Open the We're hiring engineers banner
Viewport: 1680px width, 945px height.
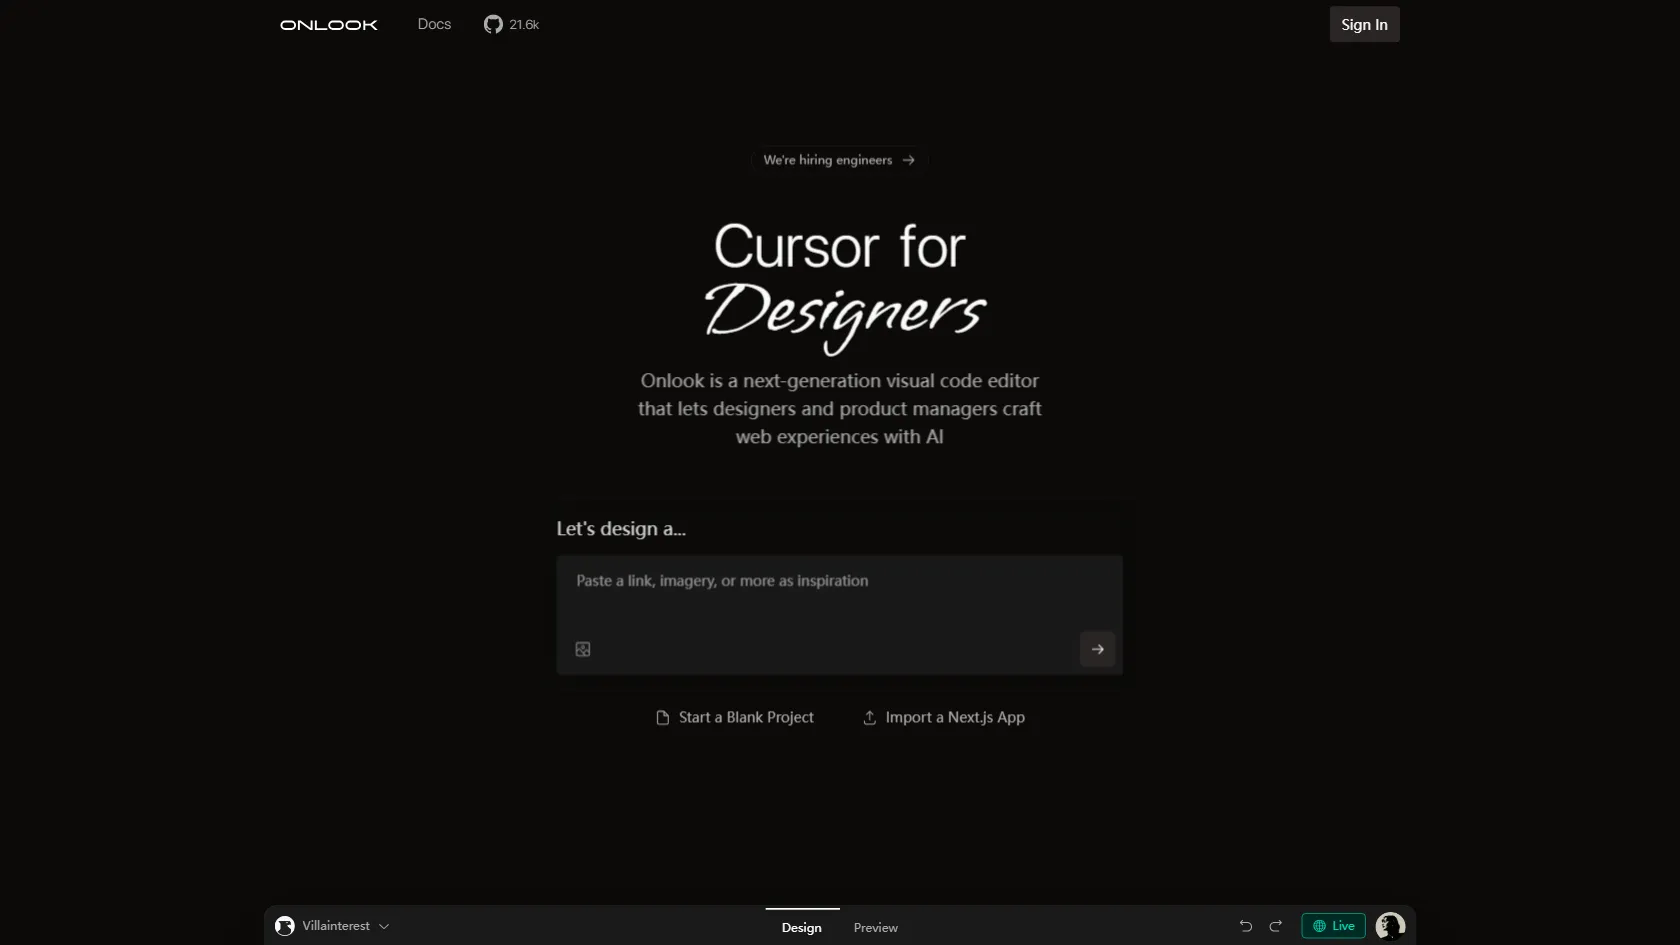[x=839, y=160]
